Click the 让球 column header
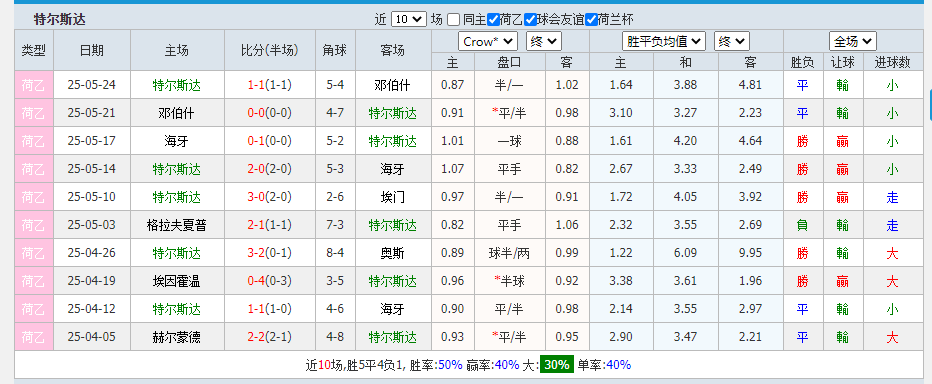This screenshot has width=932, height=384. [842, 62]
